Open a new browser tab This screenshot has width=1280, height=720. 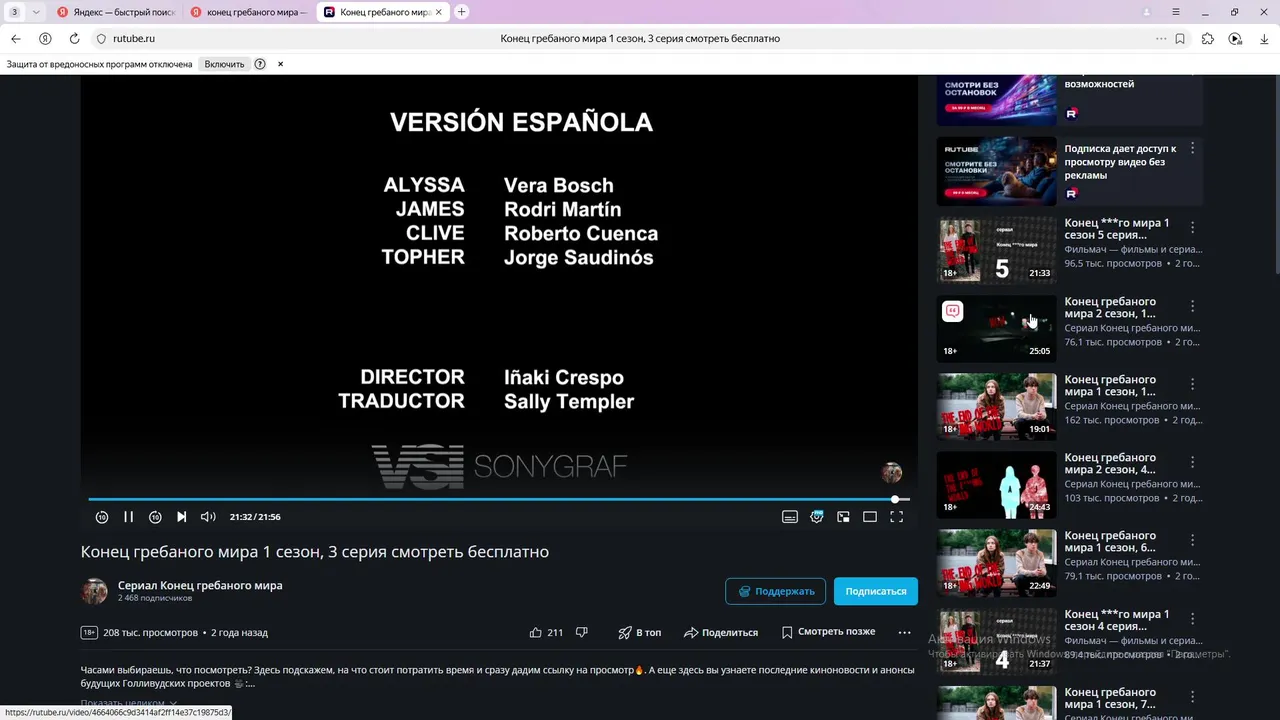(x=462, y=12)
